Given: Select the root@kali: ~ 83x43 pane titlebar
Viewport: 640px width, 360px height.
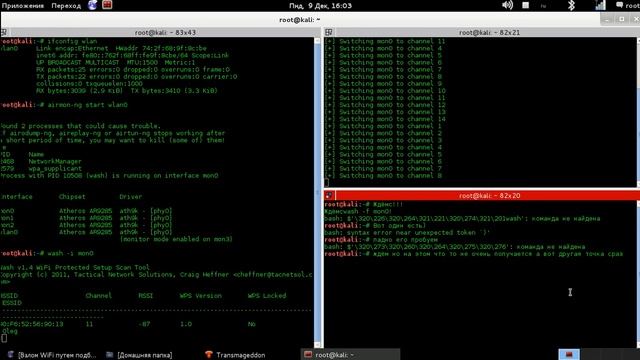Looking at the screenshot, I should tap(165, 33).
